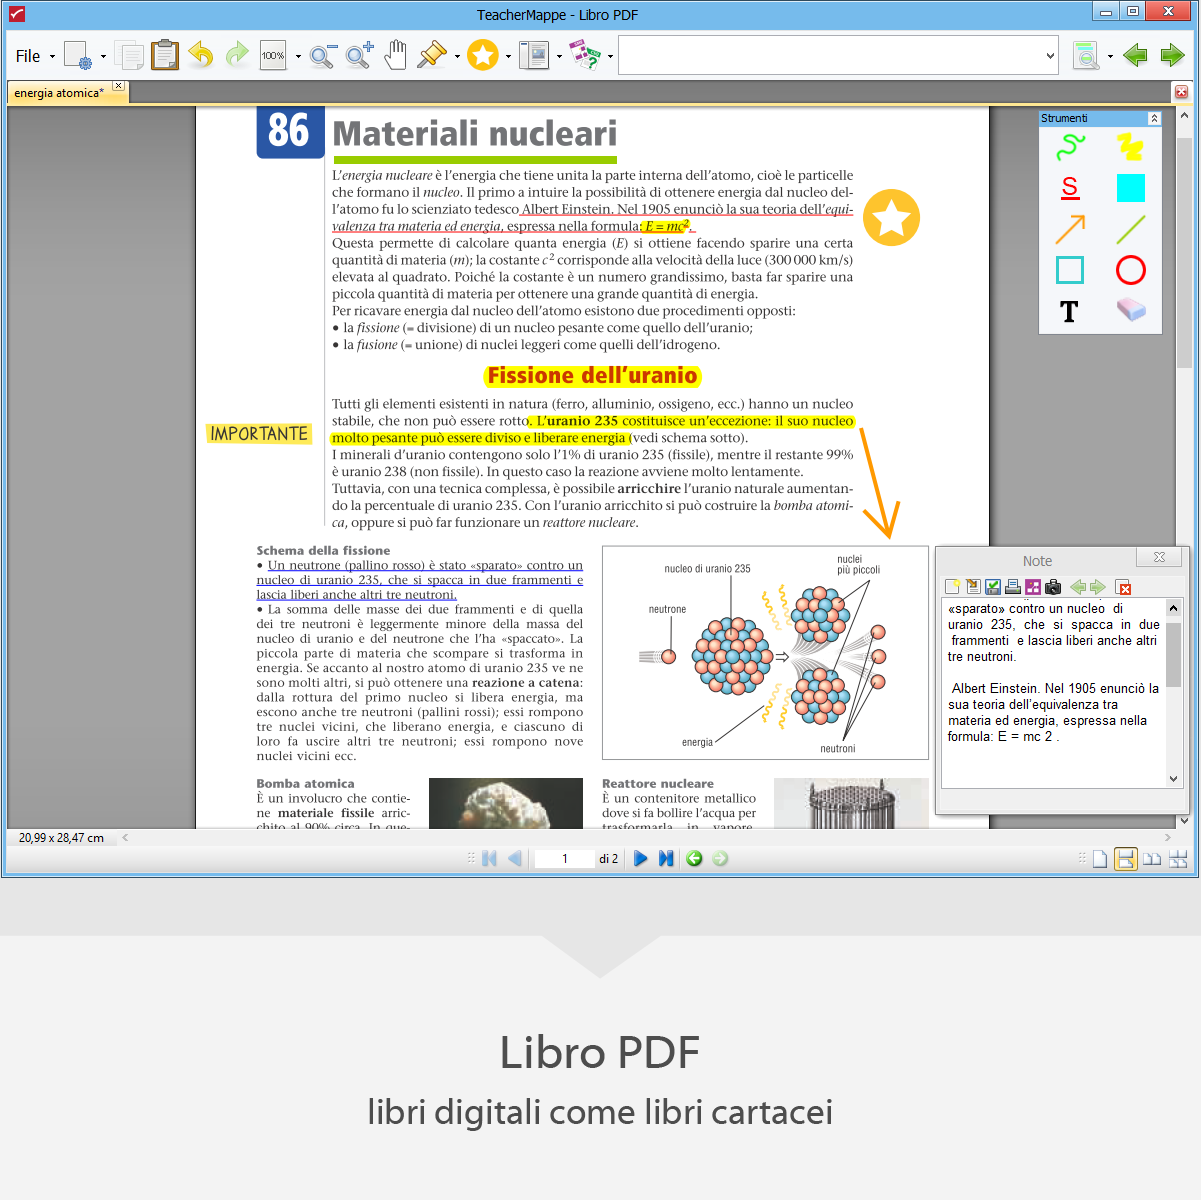The height and width of the screenshot is (1200, 1201).
Task: Select the black T text tool
Action: pos(1070,311)
